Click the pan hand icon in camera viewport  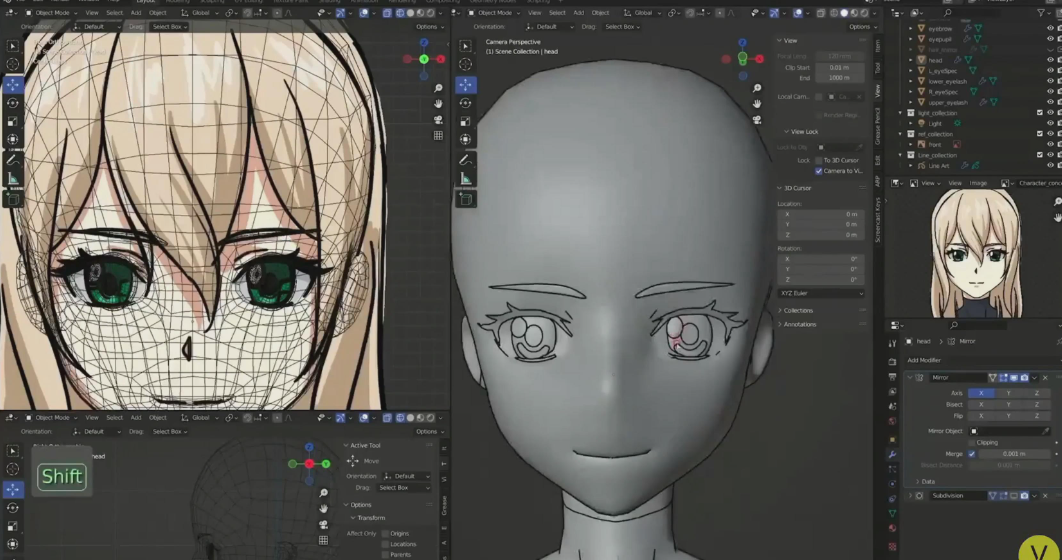click(x=757, y=104)
